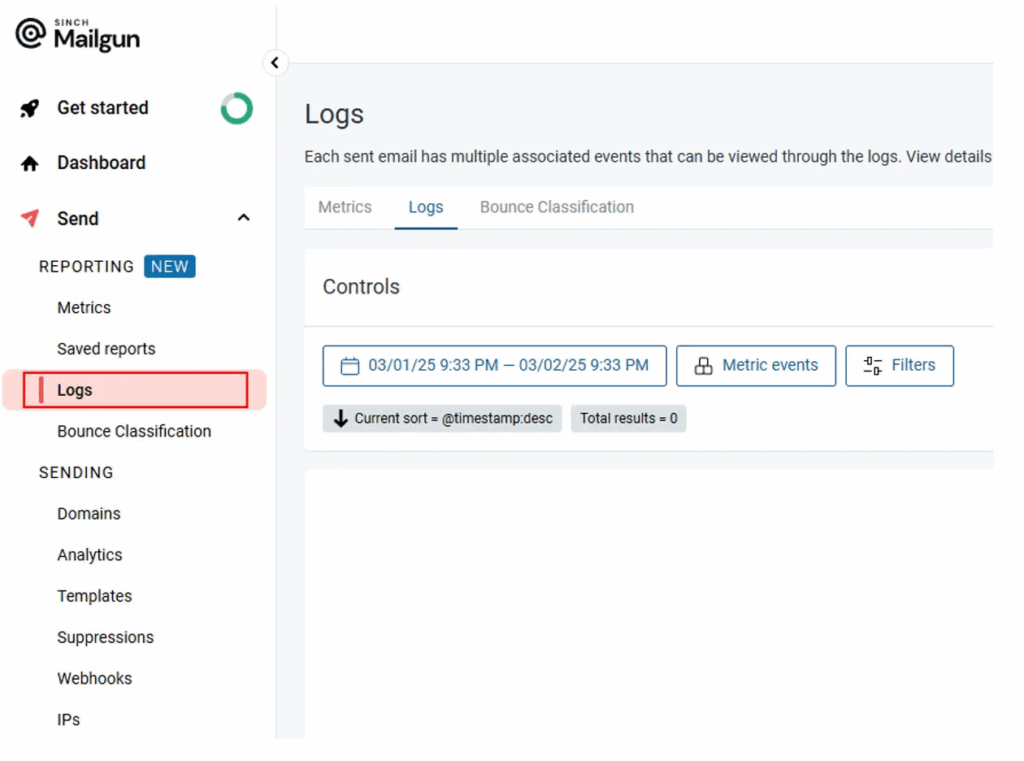1024x761 pixels.
Task: Click the REPORTING section label
Action: pos(86,267)
